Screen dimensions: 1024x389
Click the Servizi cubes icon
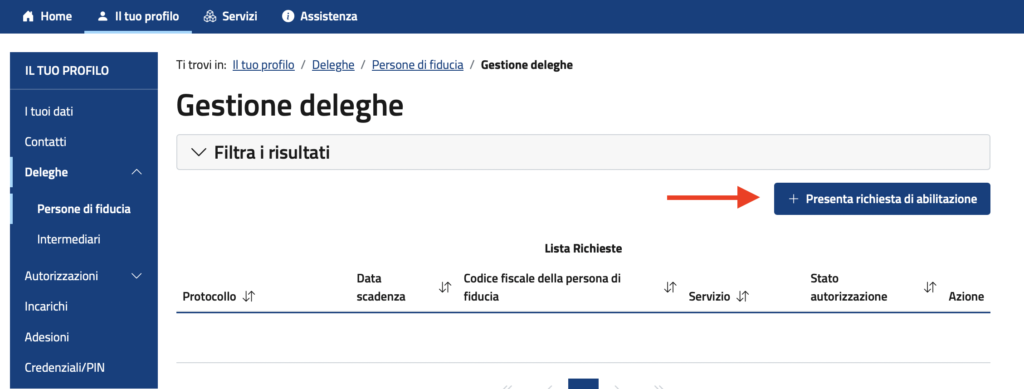coord(210,16)
